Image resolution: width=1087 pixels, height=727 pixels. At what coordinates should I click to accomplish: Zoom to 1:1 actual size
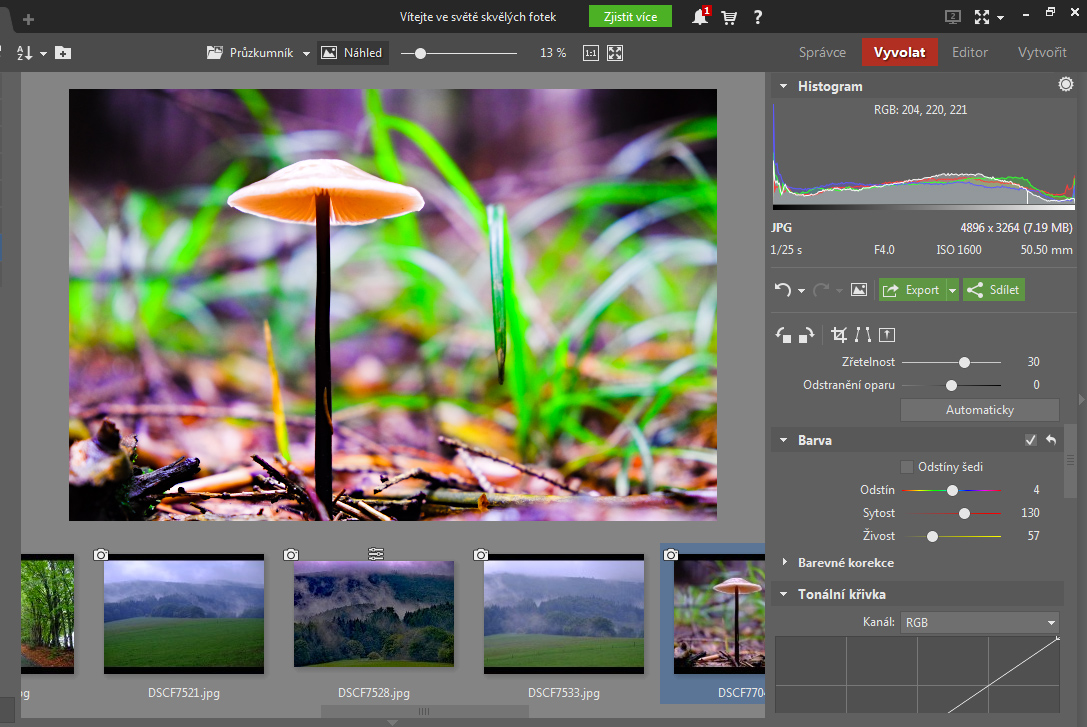(590, 53)
